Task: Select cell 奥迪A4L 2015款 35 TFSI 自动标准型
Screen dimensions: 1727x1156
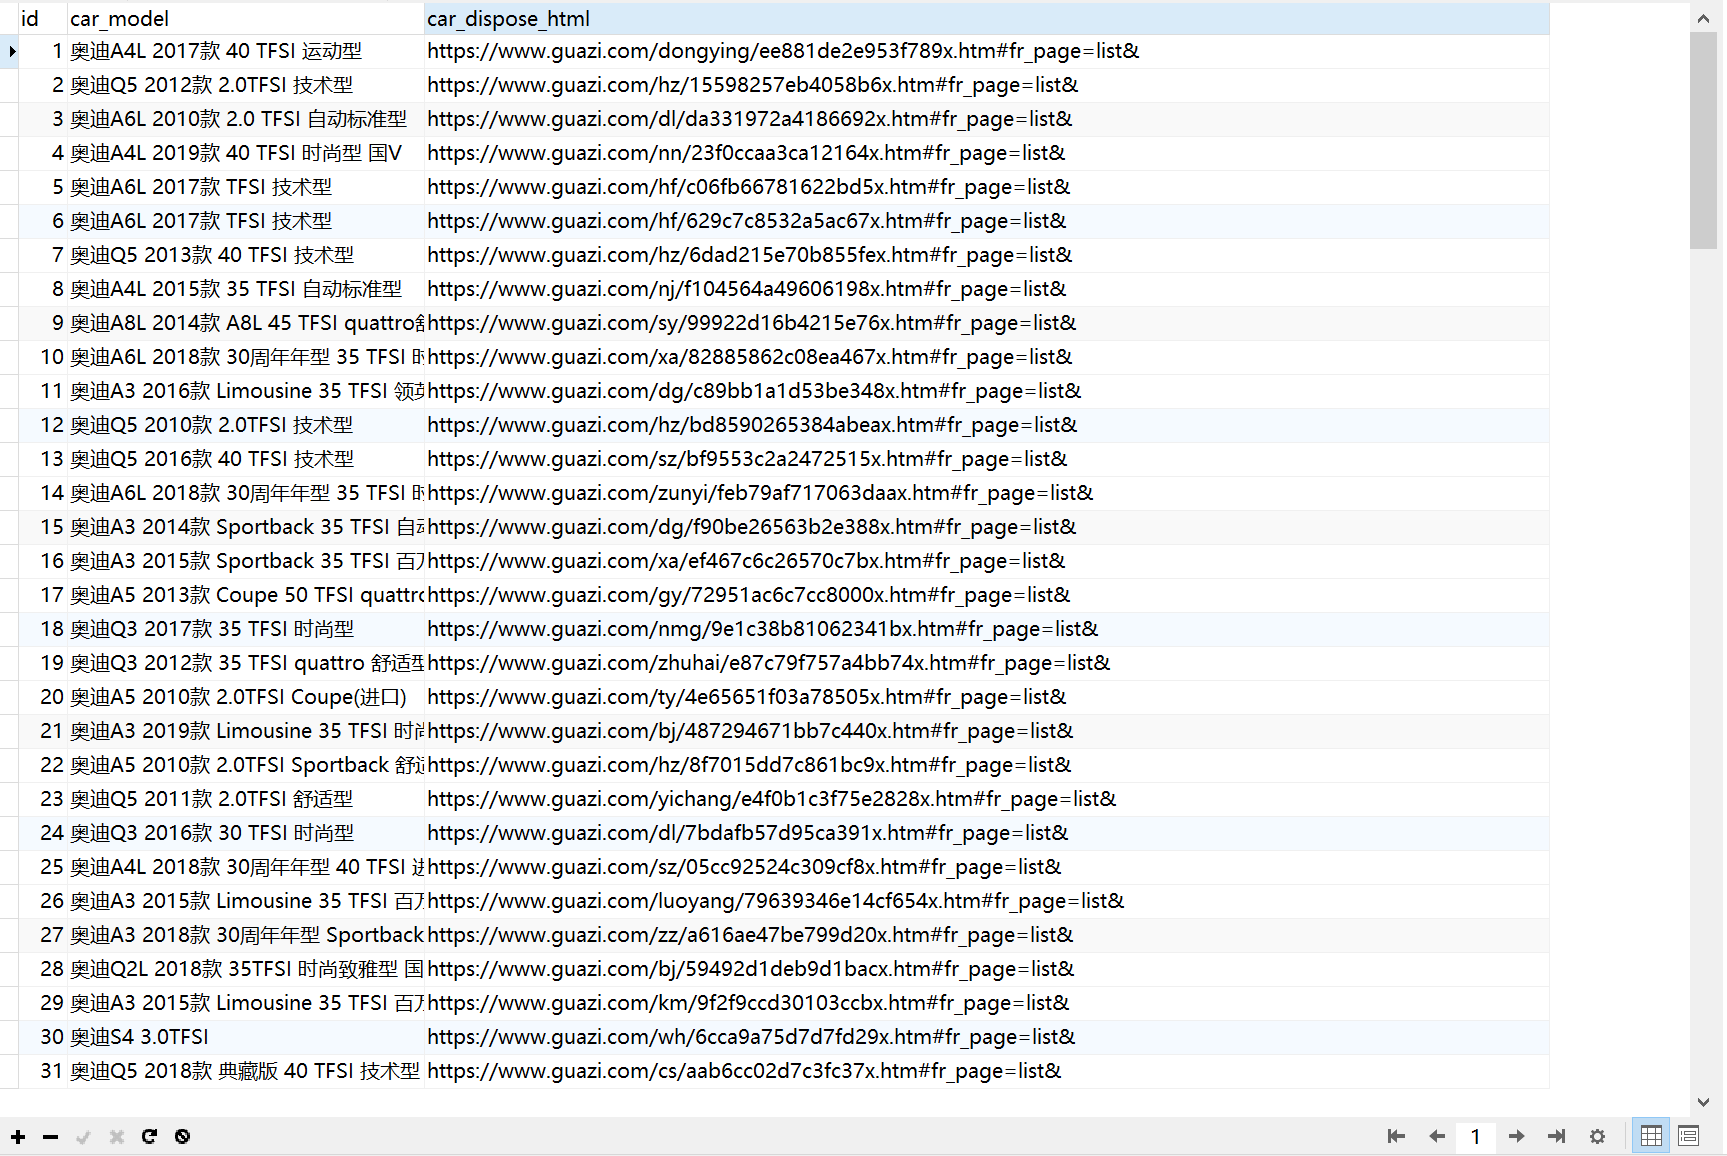Action: (245, 289)
